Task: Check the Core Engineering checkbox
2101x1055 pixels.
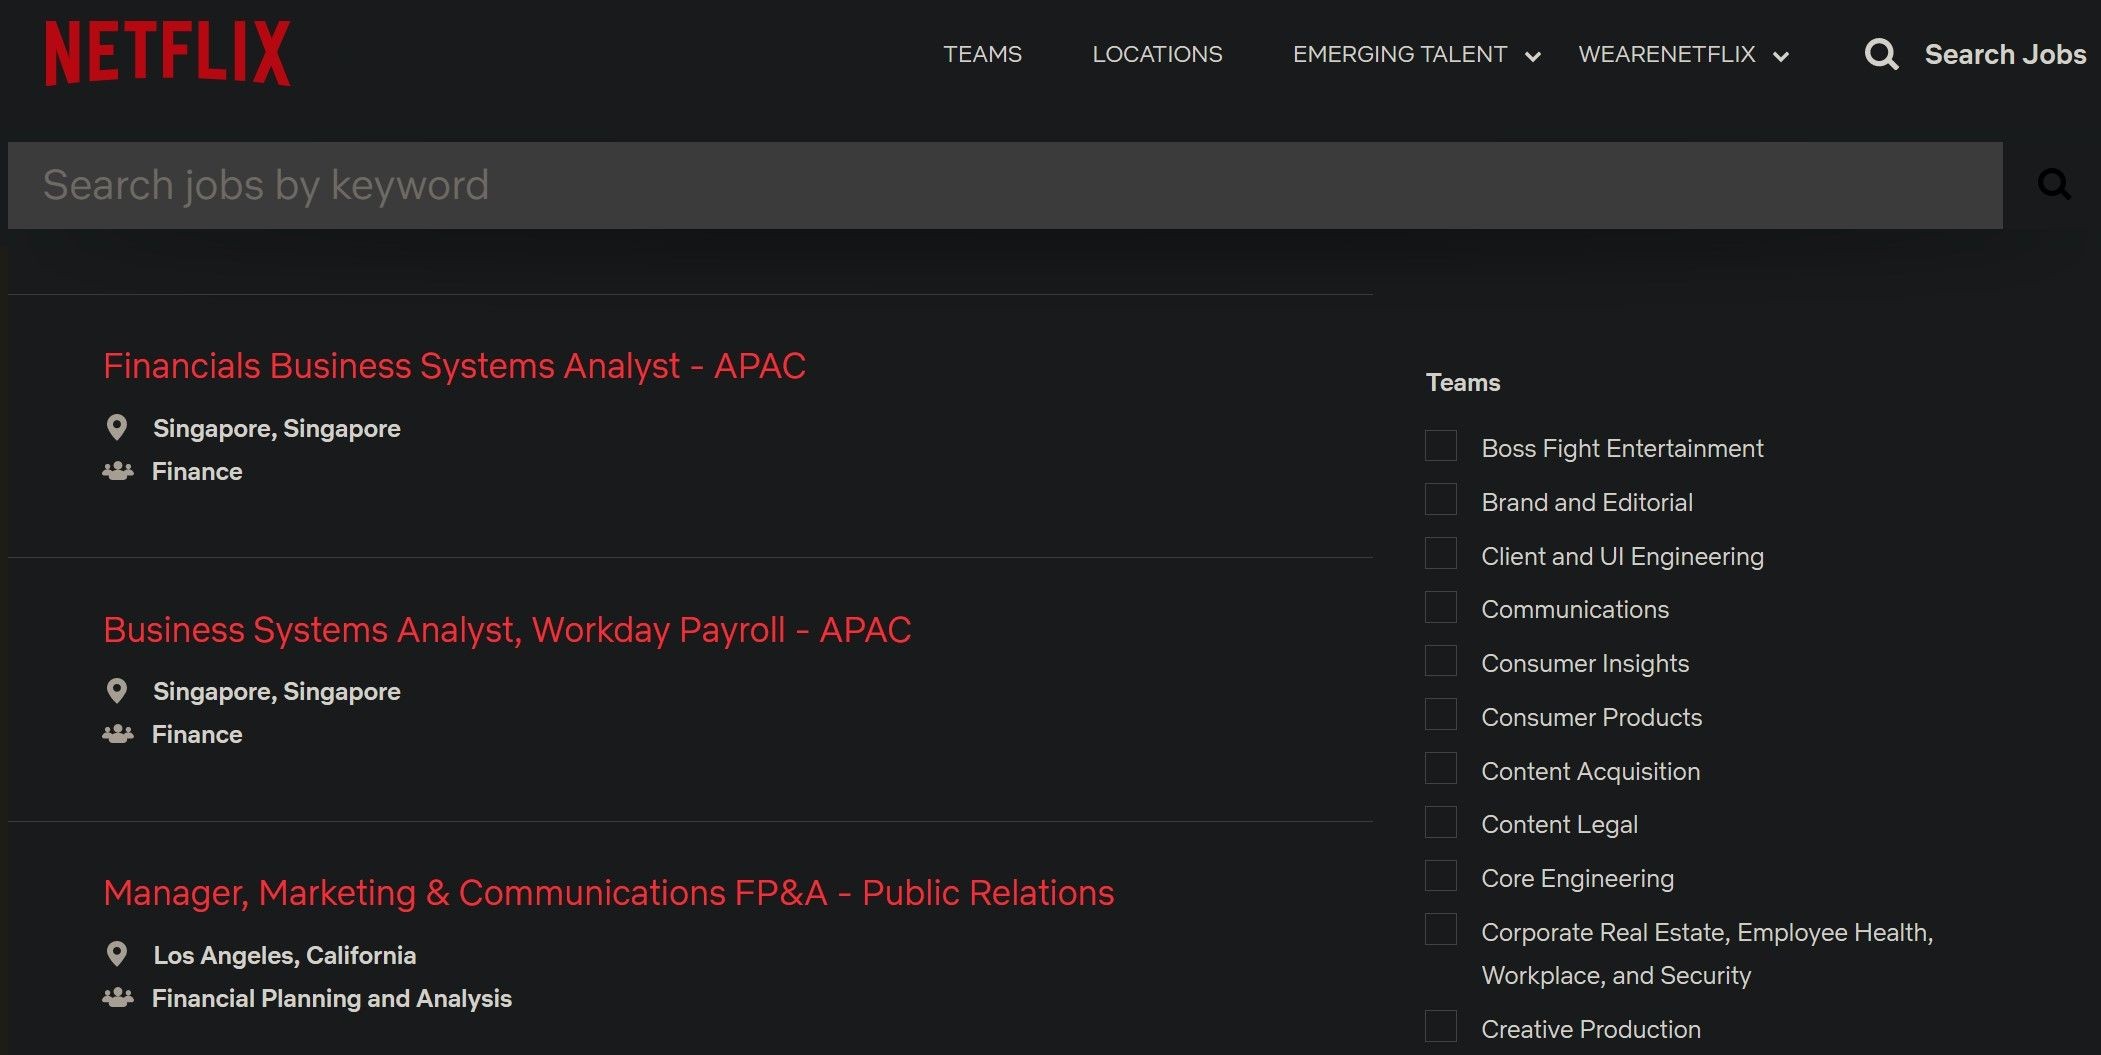Action: (x=1441, y=876)
